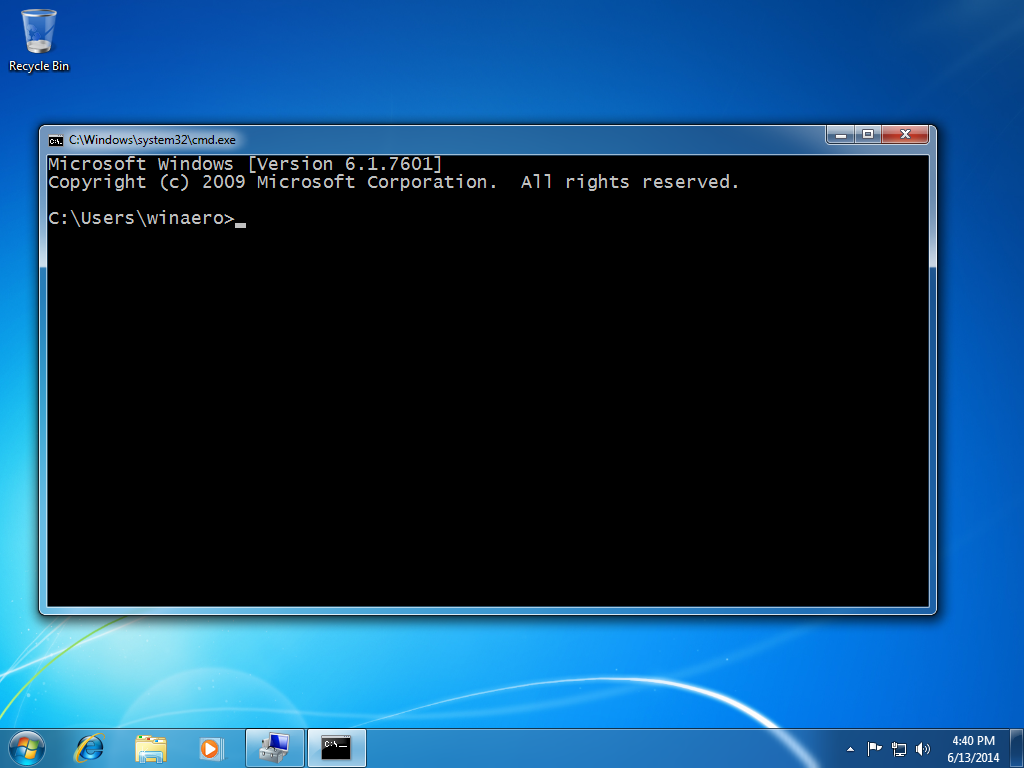Open the Recycle Bin
Viewport: 1024px width, 768px height.
click(38, 35)
